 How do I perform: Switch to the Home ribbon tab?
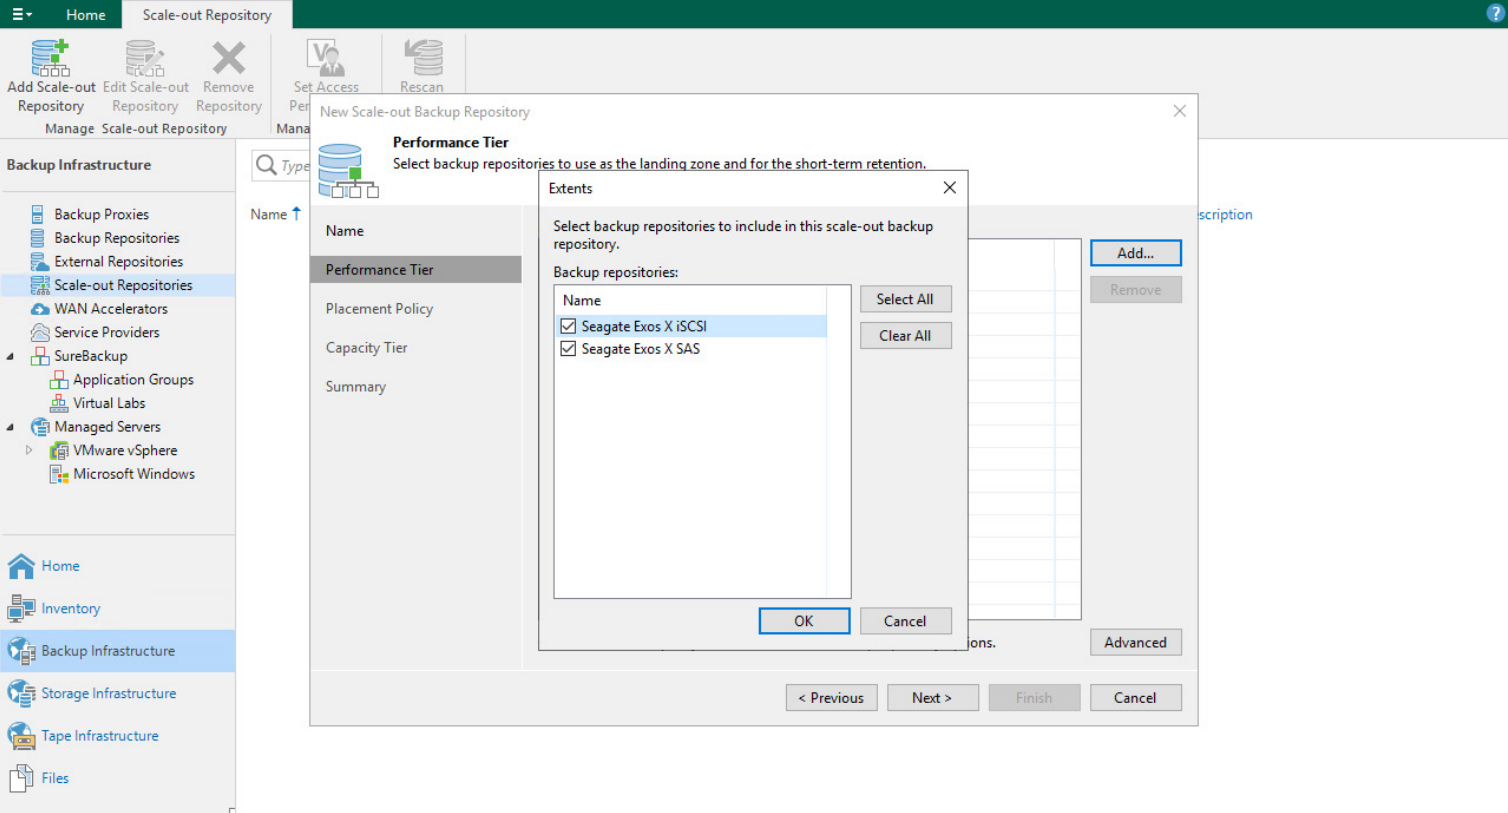[x=85, y=15]
